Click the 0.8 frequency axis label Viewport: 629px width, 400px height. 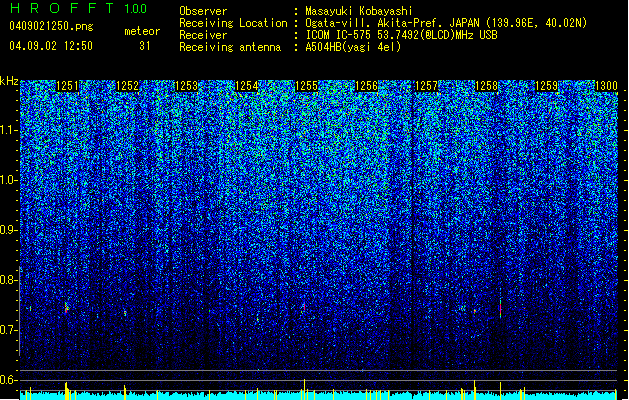pos(9,280)
